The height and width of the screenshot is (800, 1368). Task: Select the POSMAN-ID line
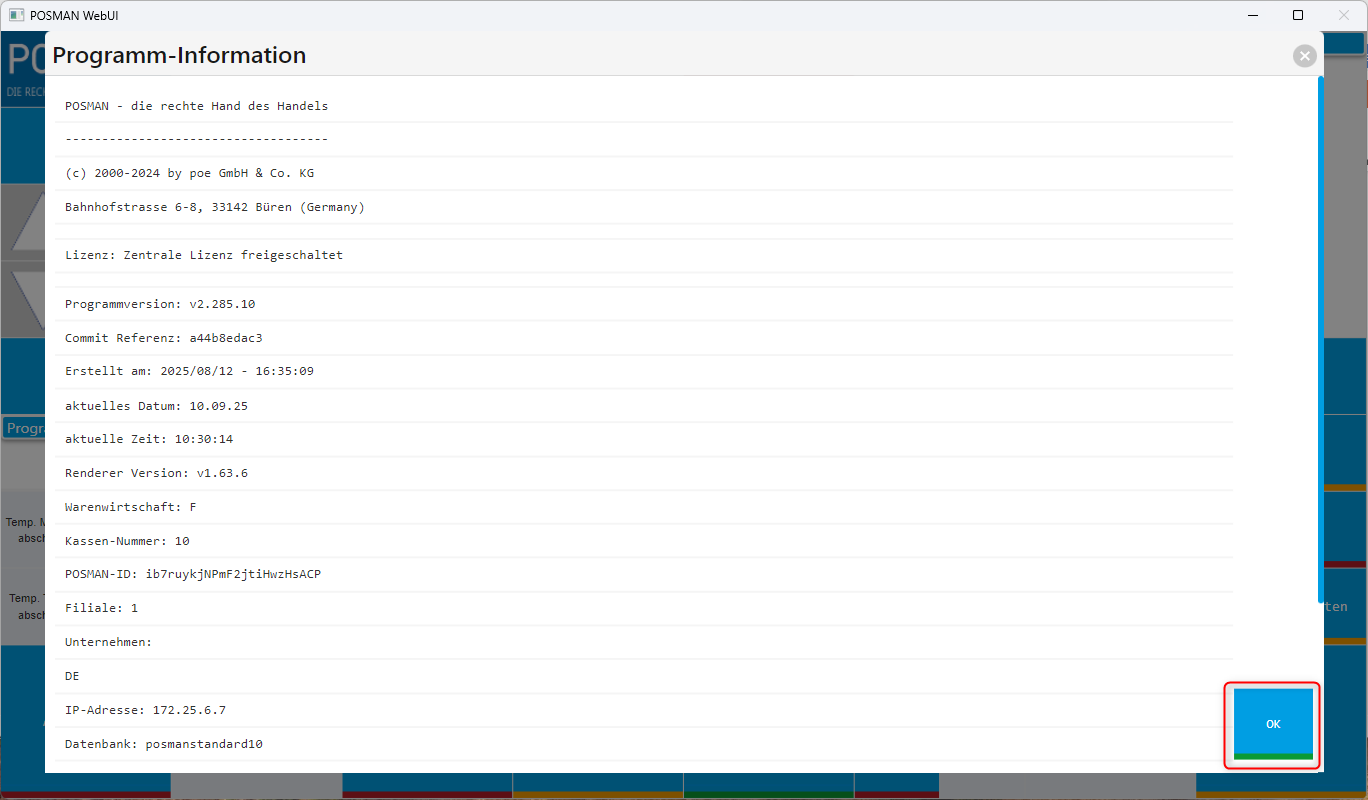(192, 574)
